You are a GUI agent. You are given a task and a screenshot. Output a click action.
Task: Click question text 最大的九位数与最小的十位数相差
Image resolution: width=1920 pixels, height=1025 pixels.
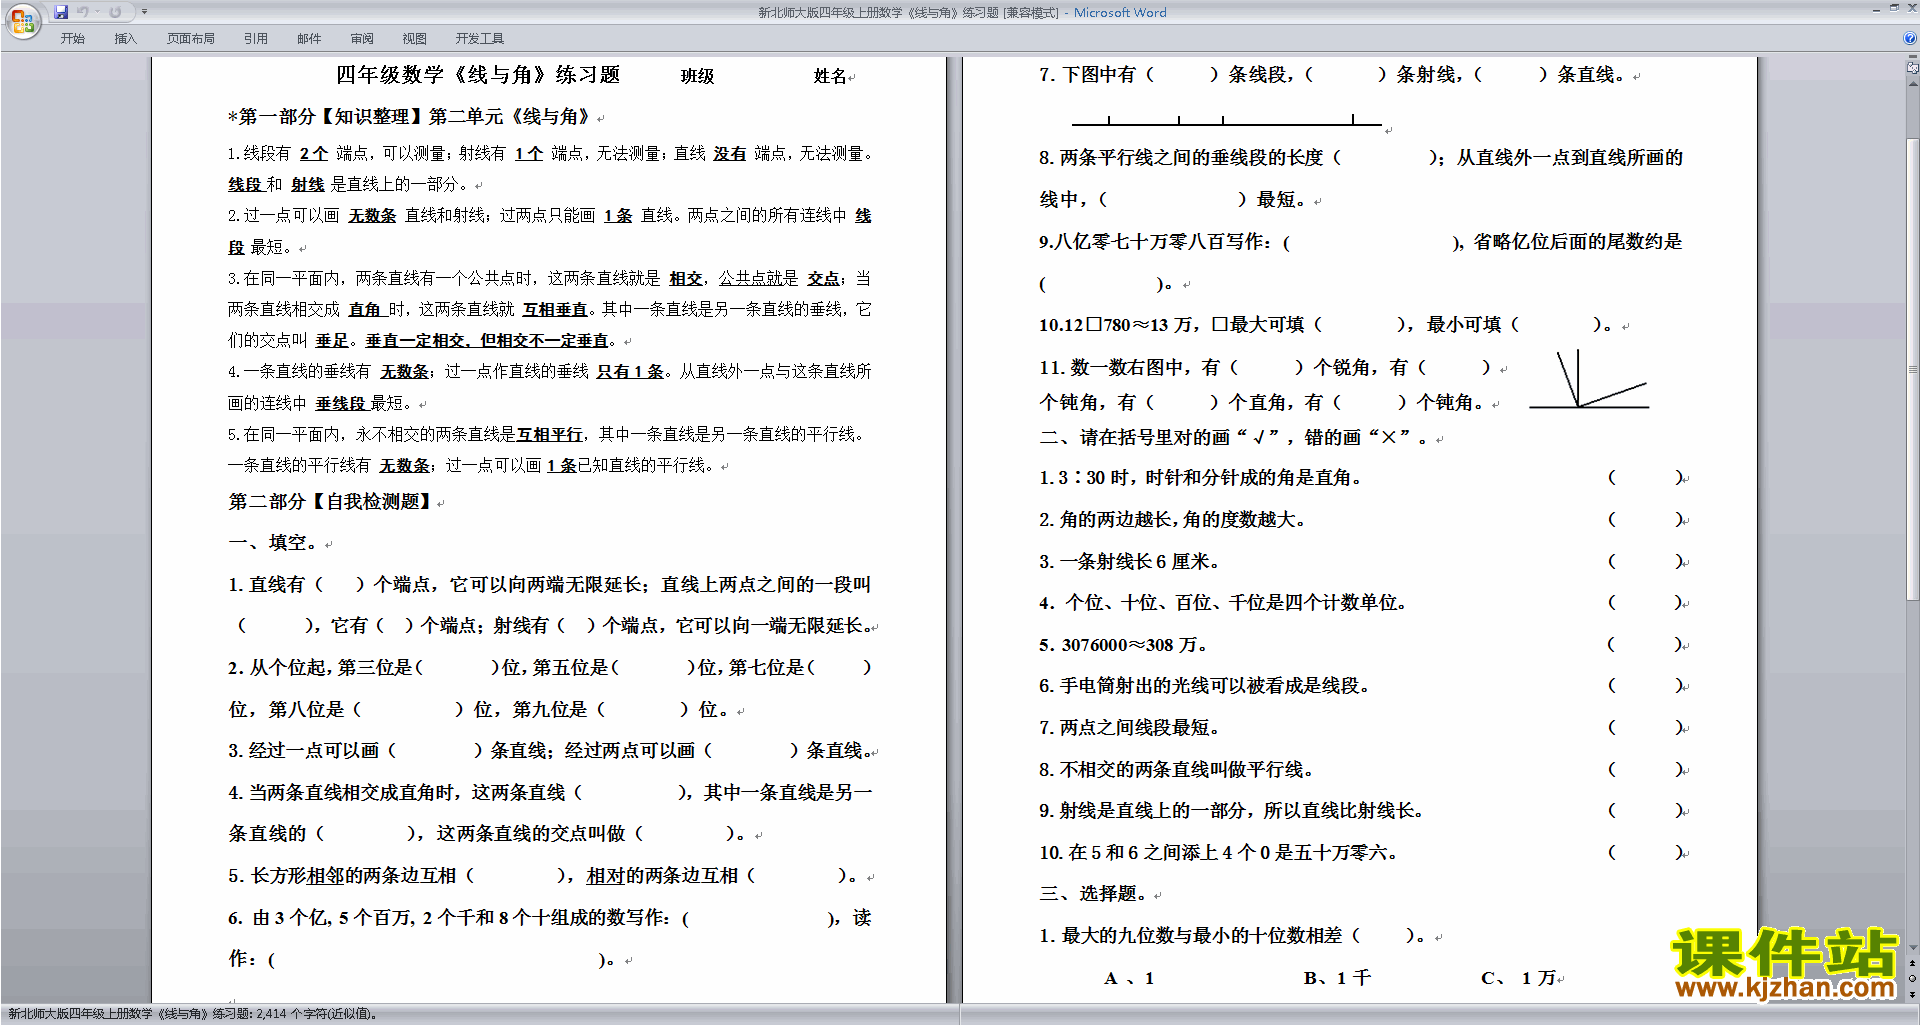(x=1201, y=936)
